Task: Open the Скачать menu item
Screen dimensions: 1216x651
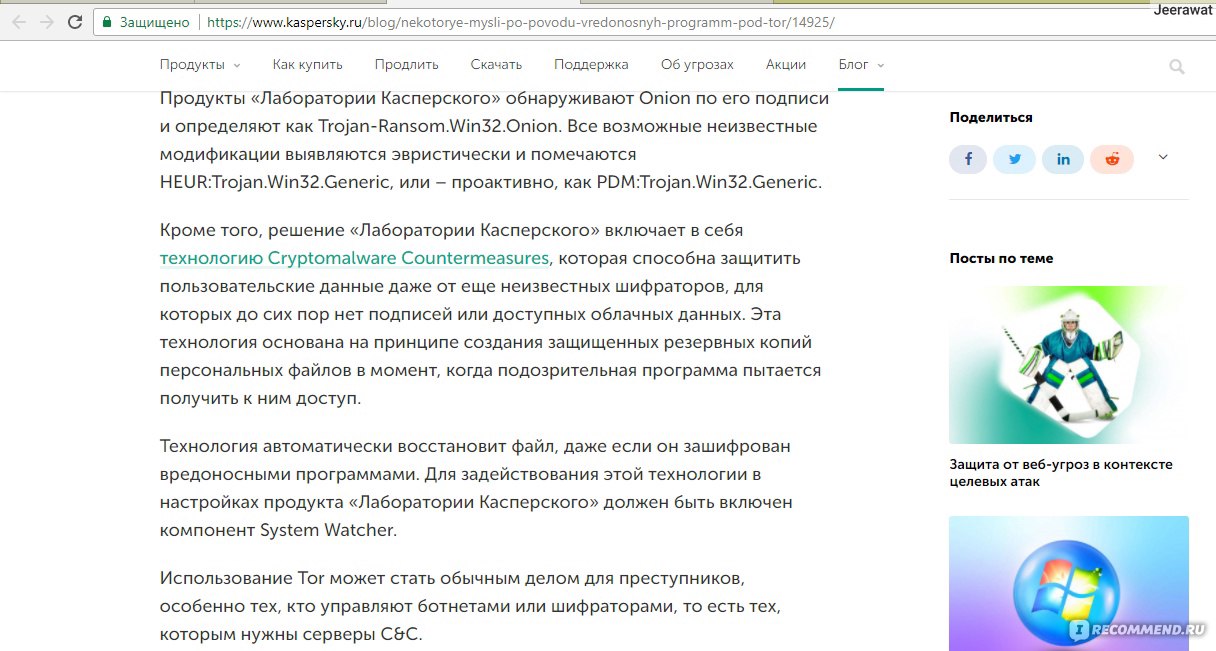Action: pyautogui.click(x=496, y=64)
